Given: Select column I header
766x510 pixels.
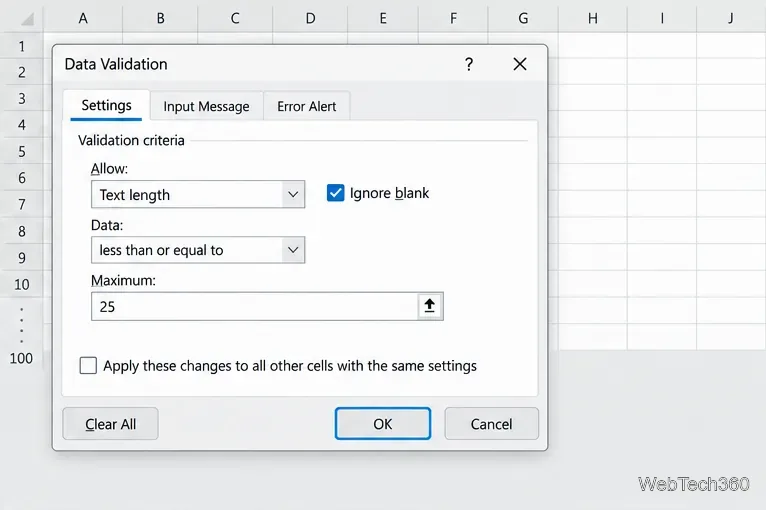Looking at the screenshot, I should (x=662, y=19).
